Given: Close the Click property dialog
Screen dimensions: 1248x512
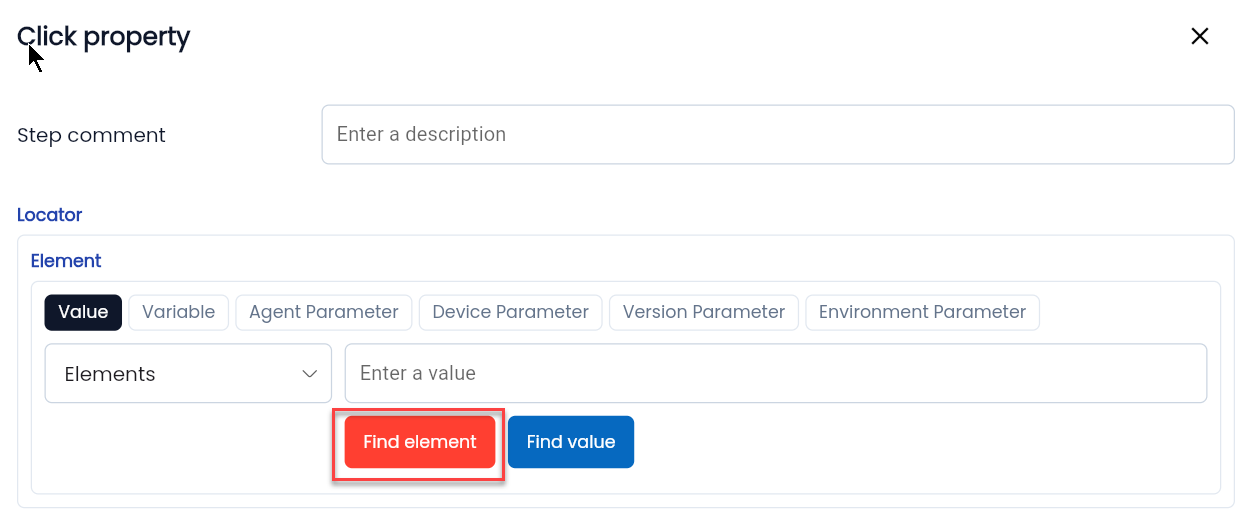Looking at the screenshot, I should 1200,37.
